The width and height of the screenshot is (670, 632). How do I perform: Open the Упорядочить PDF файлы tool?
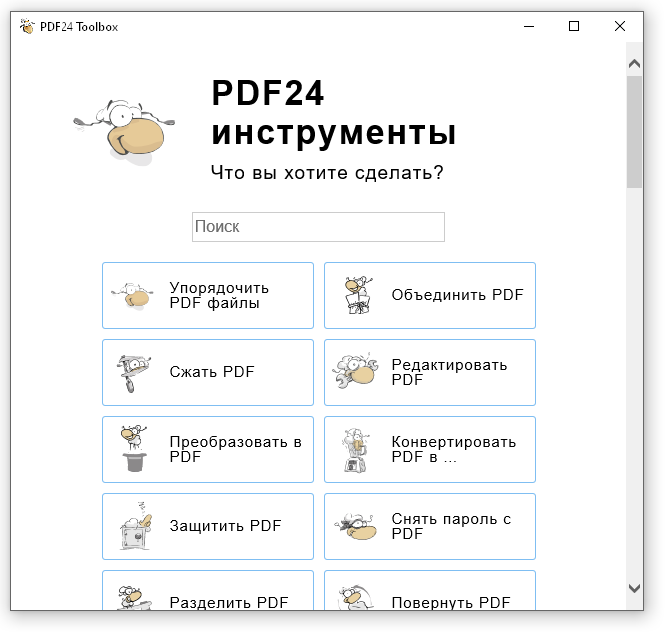208,296
